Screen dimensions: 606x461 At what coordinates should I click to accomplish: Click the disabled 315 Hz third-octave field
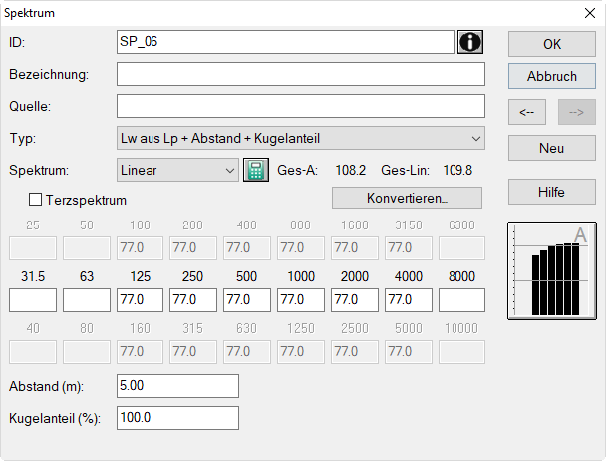click(x=193, y=352)
